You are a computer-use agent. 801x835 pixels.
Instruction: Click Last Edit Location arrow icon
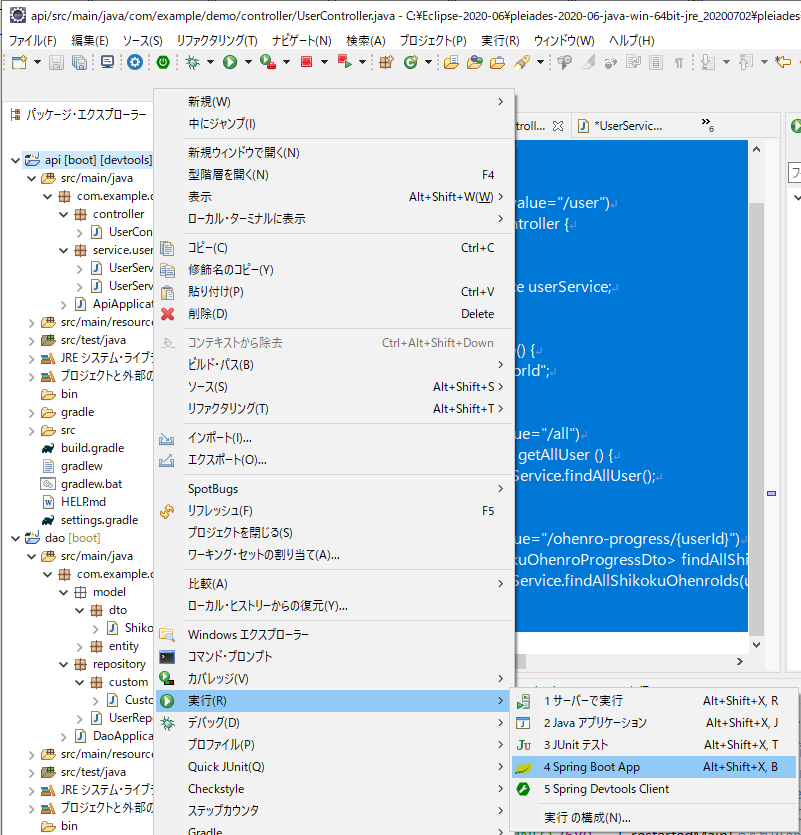click(x=783, y=62)
